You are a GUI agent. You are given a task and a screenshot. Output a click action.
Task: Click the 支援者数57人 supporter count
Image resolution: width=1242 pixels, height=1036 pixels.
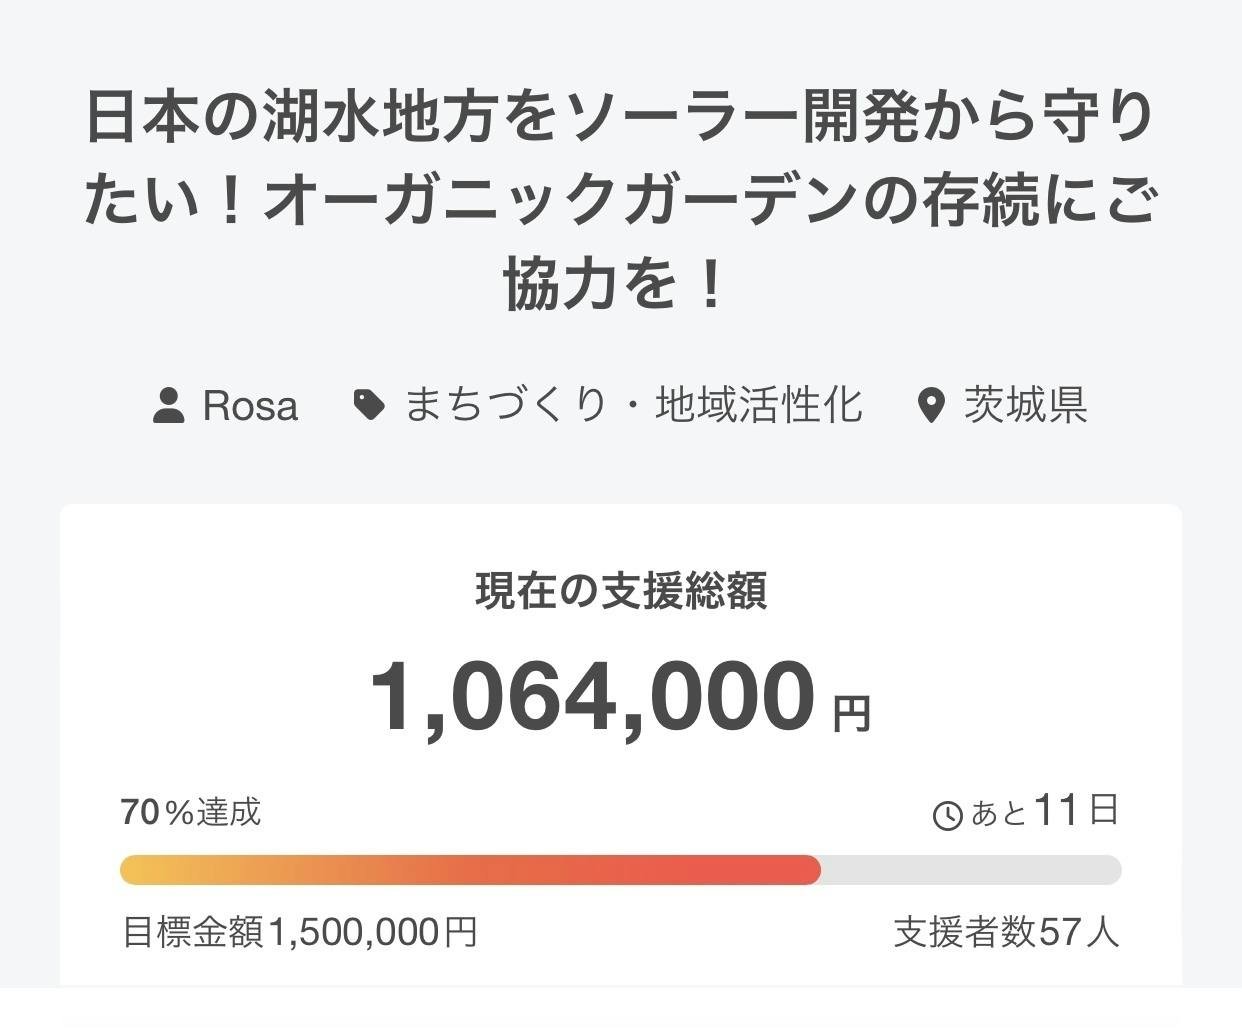[1006, 932]
